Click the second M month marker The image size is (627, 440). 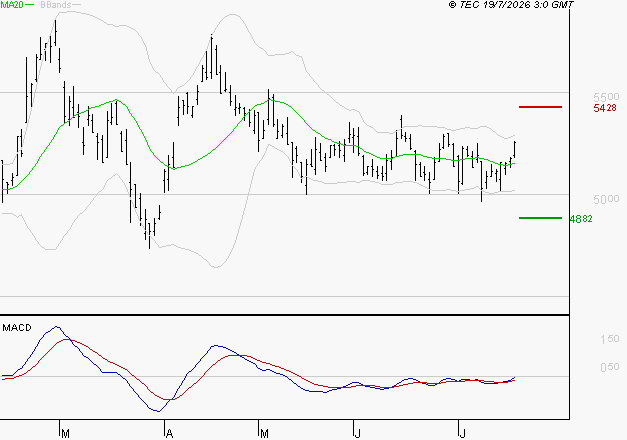tap(264, 433)
